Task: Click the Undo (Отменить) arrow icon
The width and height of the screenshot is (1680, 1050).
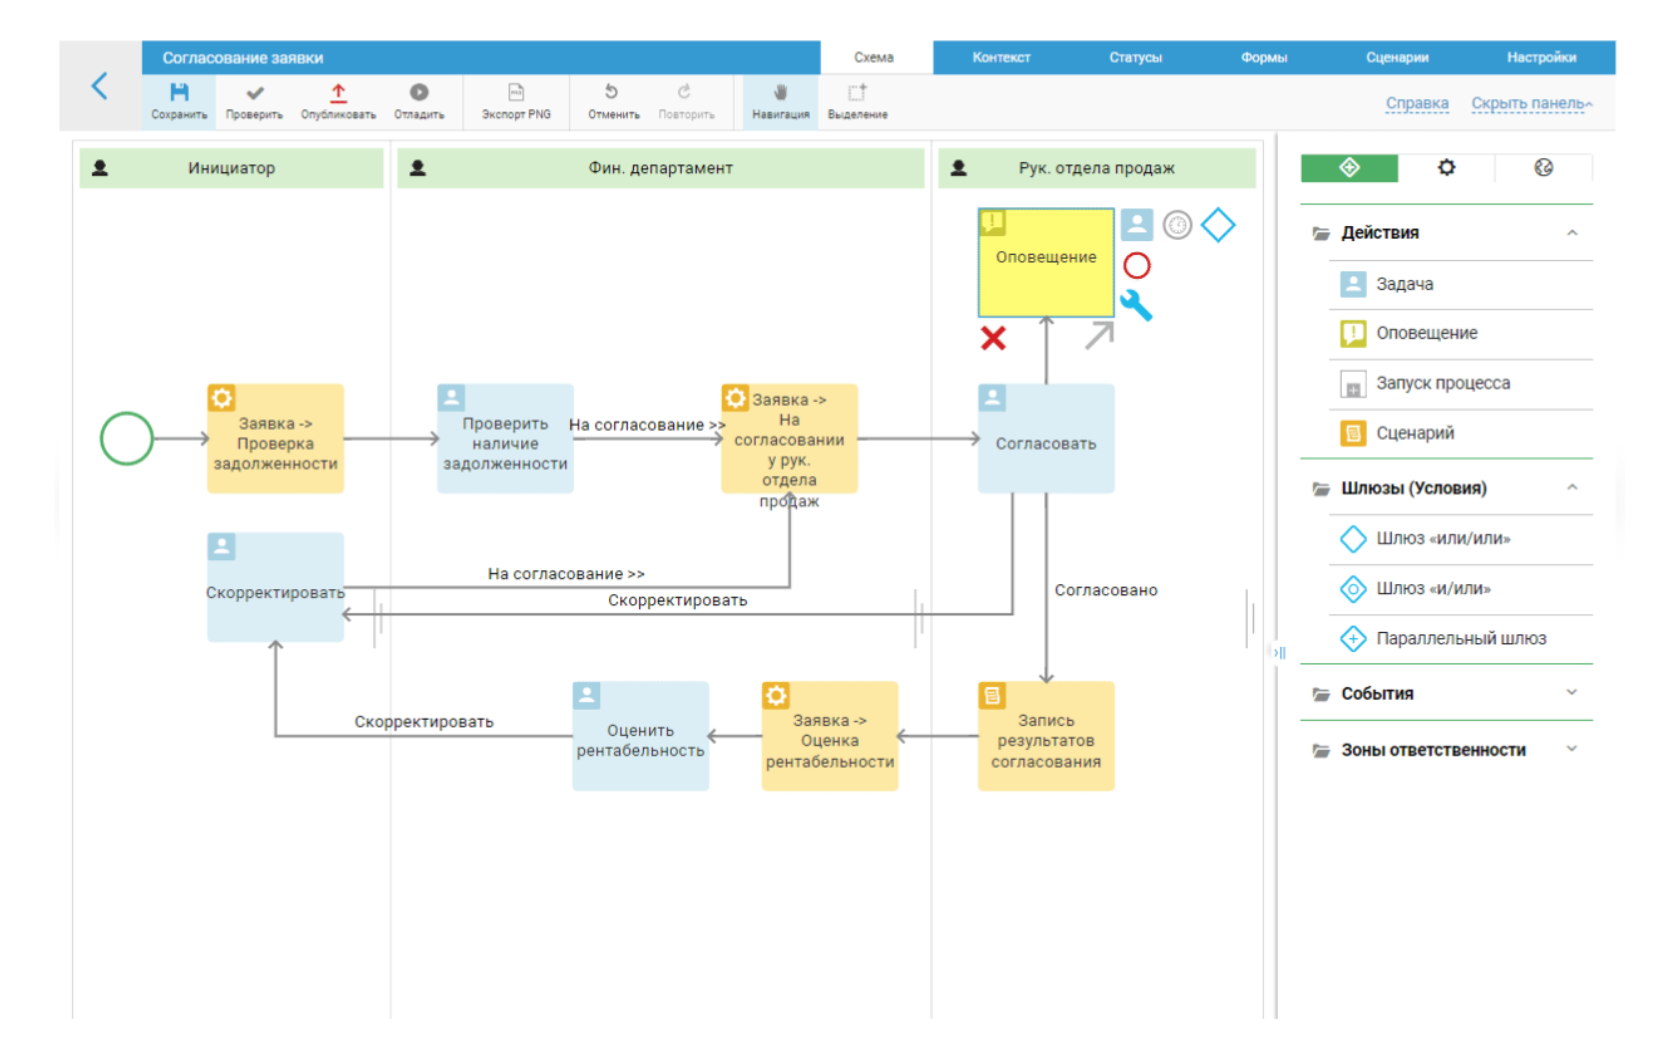Action: 612,93
